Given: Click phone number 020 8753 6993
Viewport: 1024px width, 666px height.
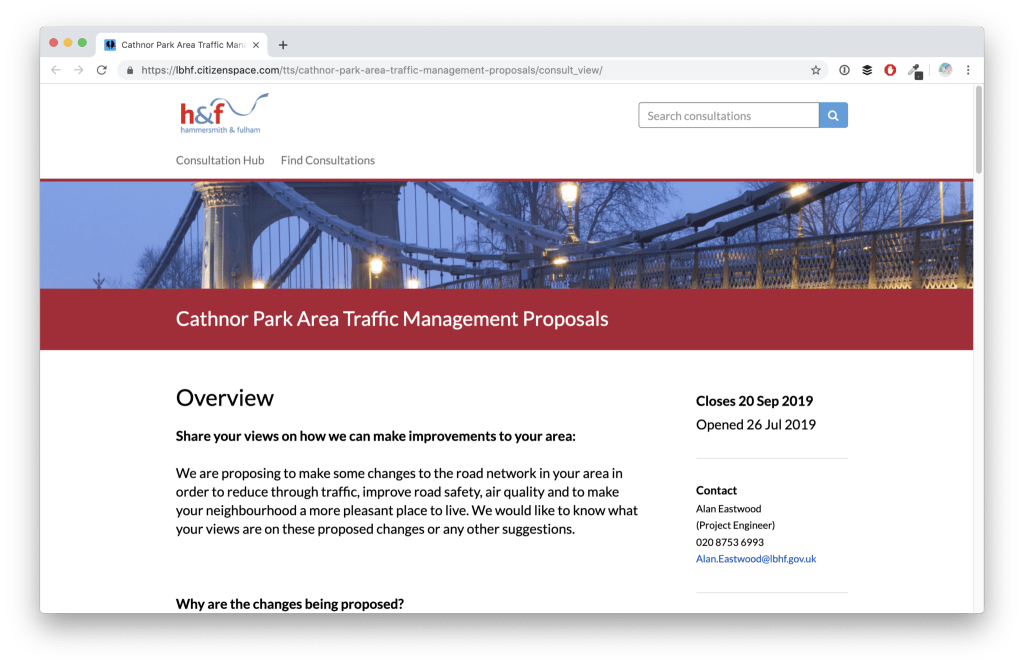Looking at the screenshot, I should coord(729,542).
